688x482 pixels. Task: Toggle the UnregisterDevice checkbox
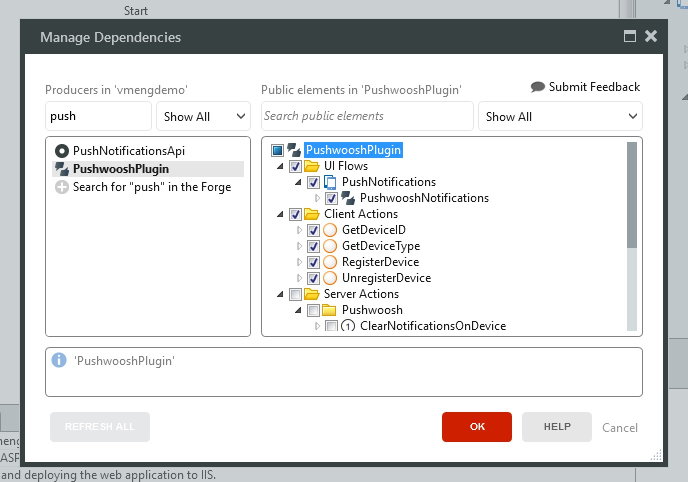pos(314,278)
